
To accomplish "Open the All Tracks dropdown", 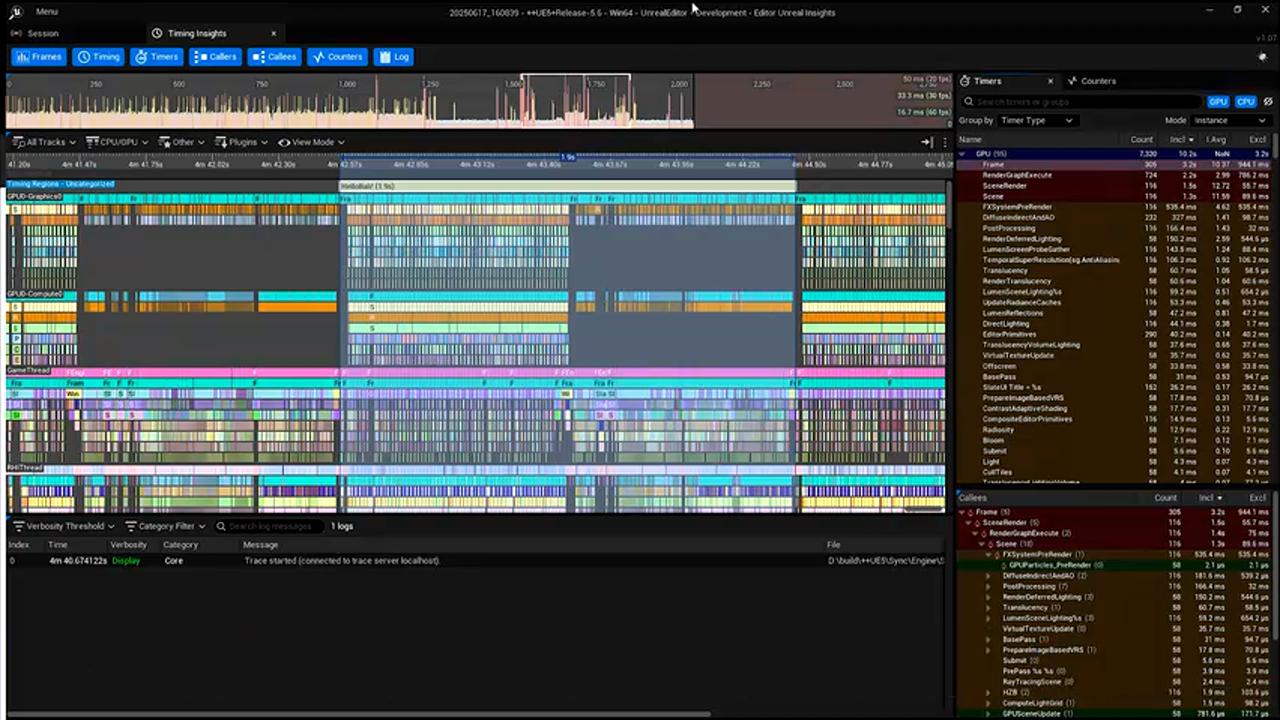I will click(45, 142).
